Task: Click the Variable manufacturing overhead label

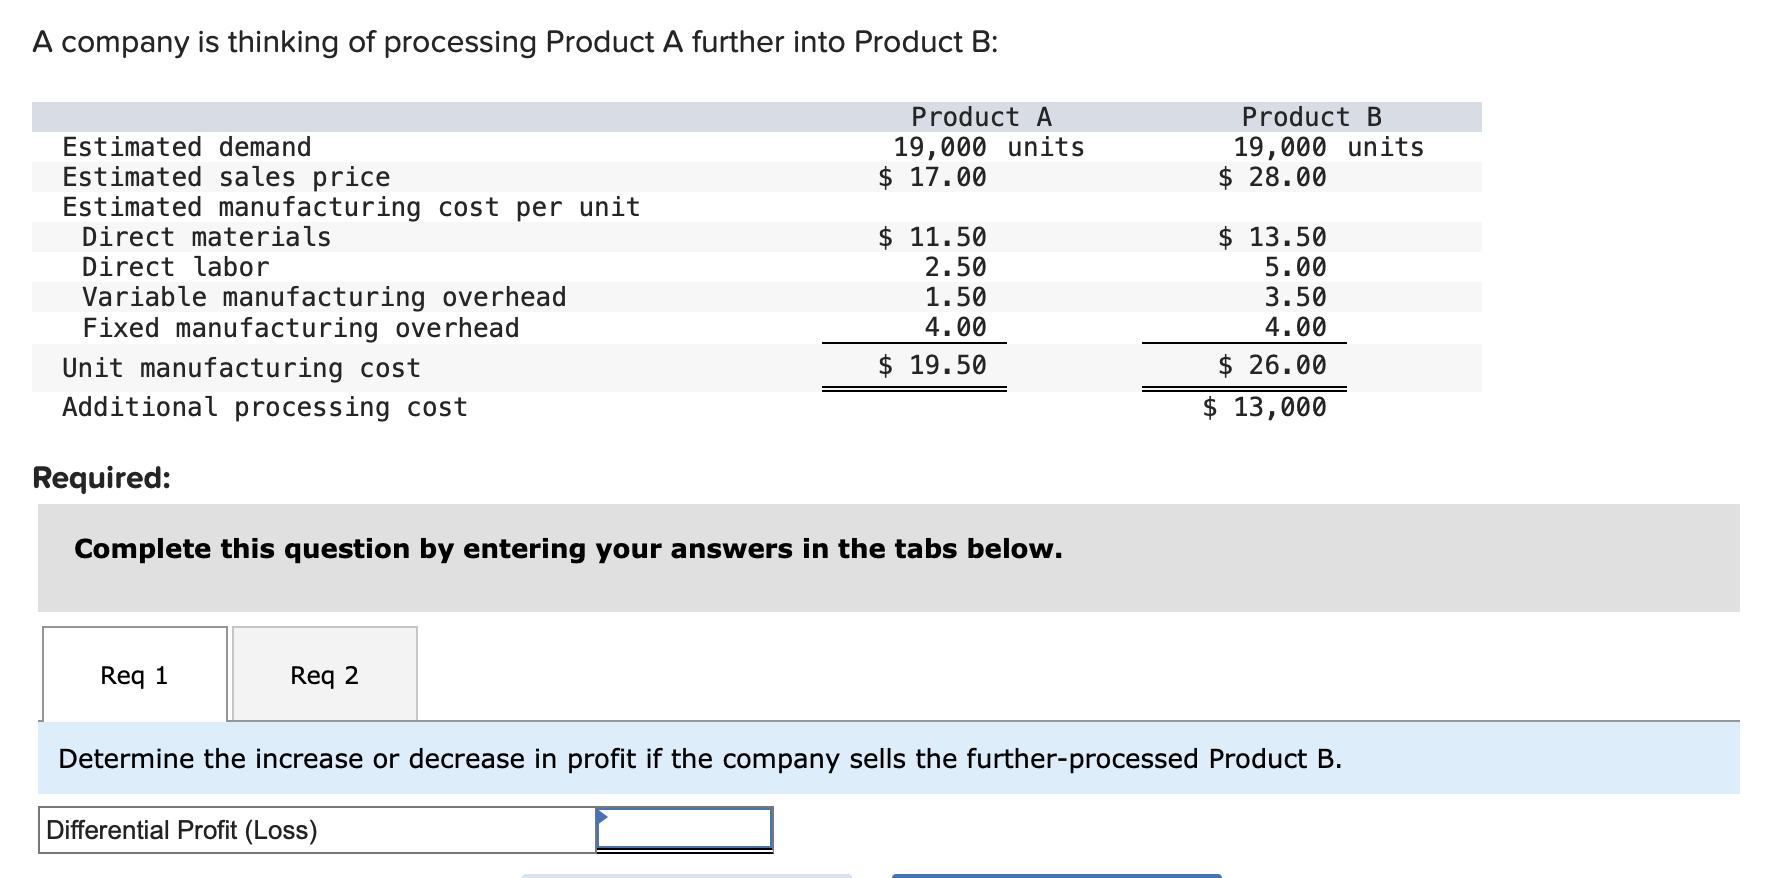Action: point(324,297)
